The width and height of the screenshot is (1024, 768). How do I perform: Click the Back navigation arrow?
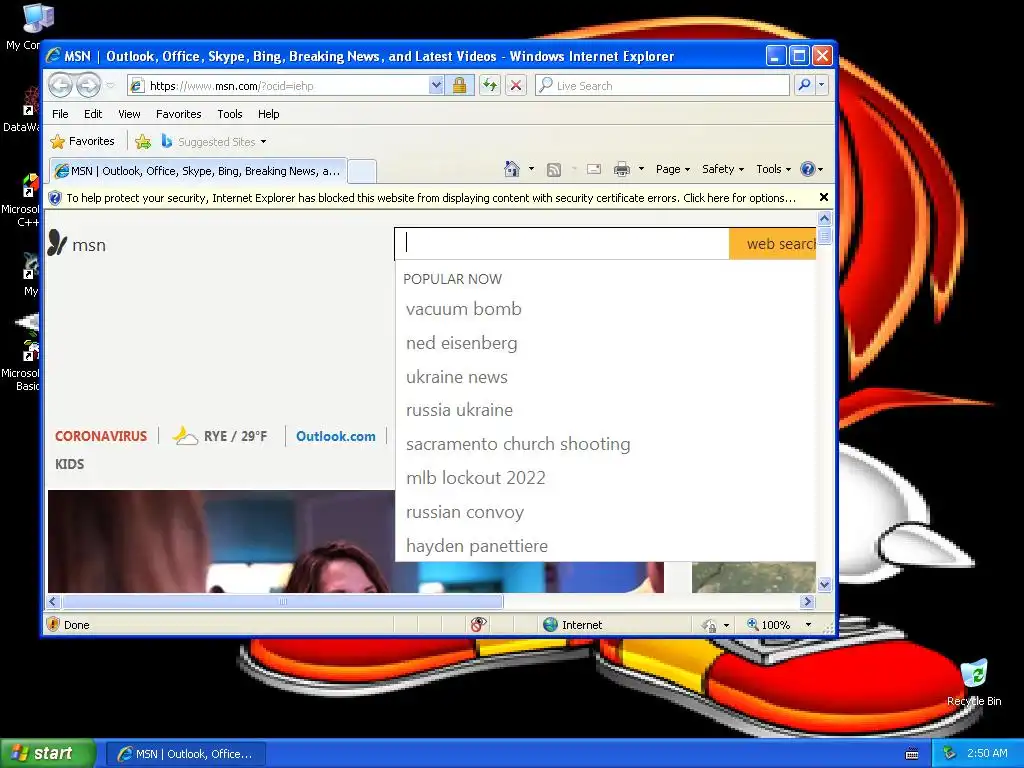click(60, 85)
